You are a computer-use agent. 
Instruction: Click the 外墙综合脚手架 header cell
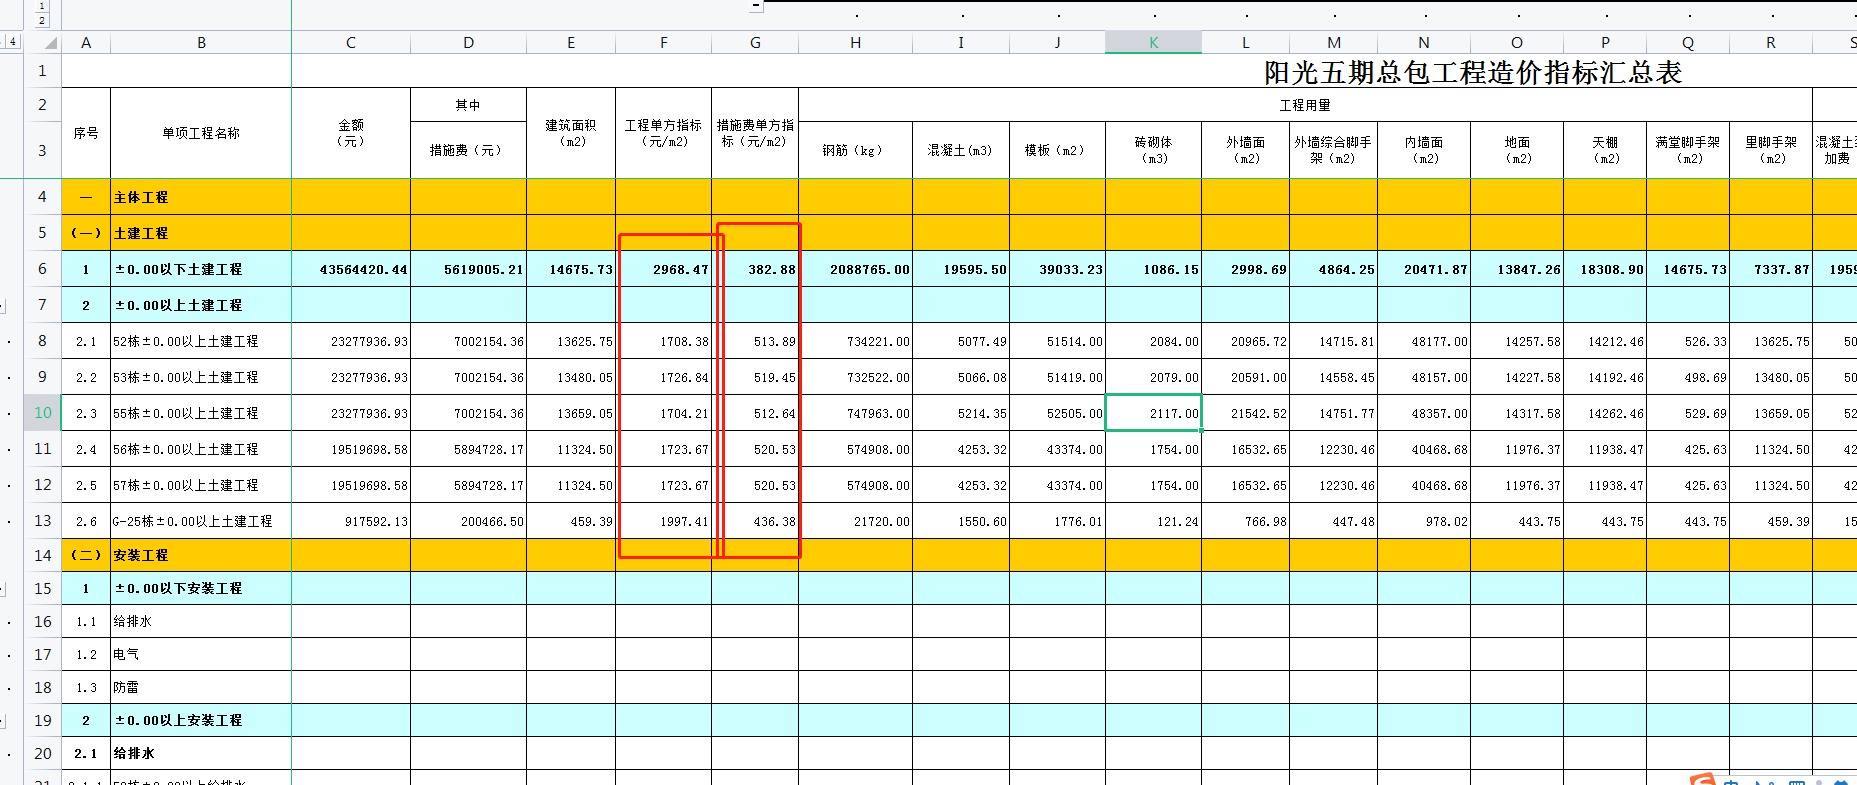click(x=1333, y=150)
